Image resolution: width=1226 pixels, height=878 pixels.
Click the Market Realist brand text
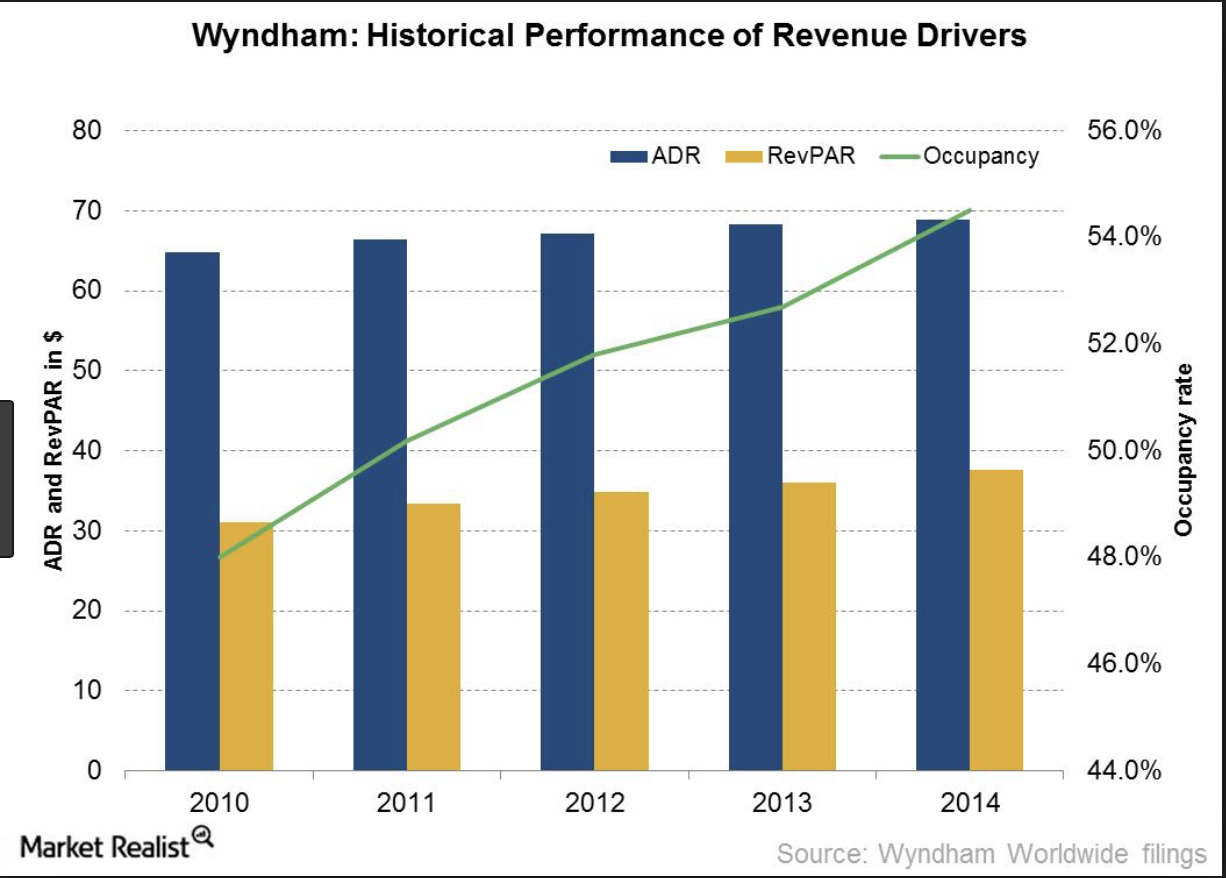pos(105,847)
